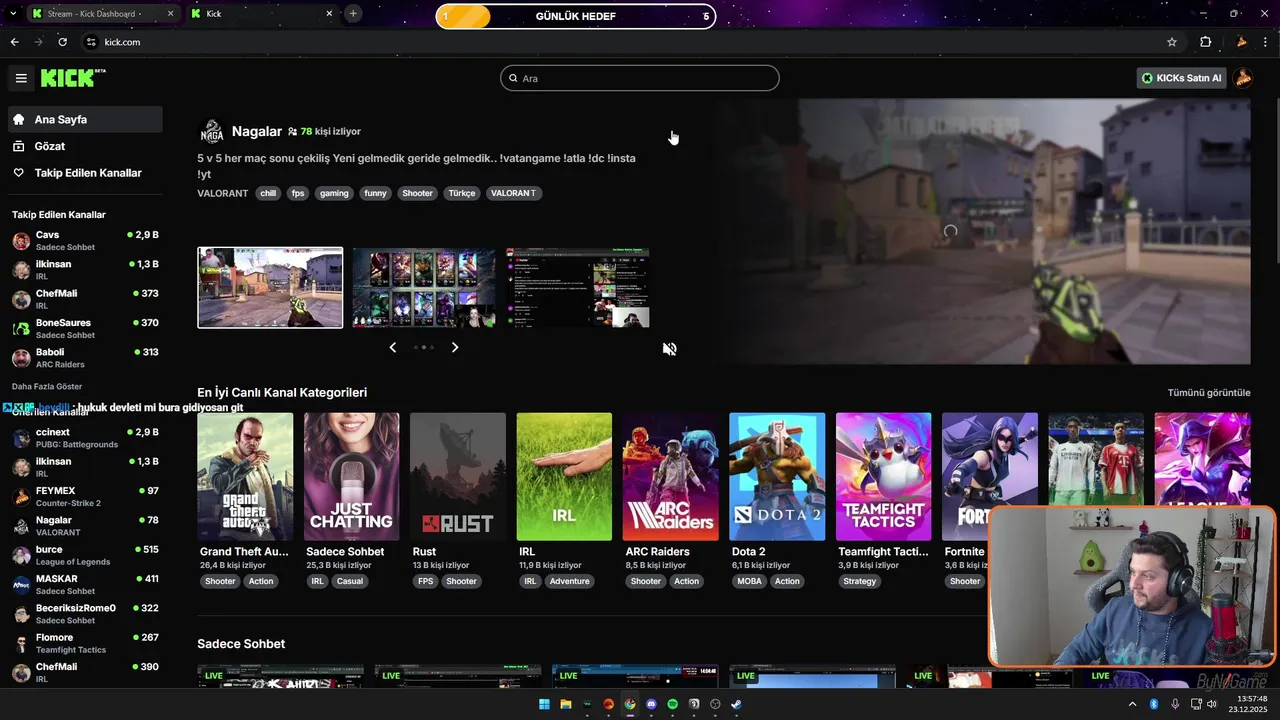
Task: Open the Teamfight Tactics category card
Action: 883,477
